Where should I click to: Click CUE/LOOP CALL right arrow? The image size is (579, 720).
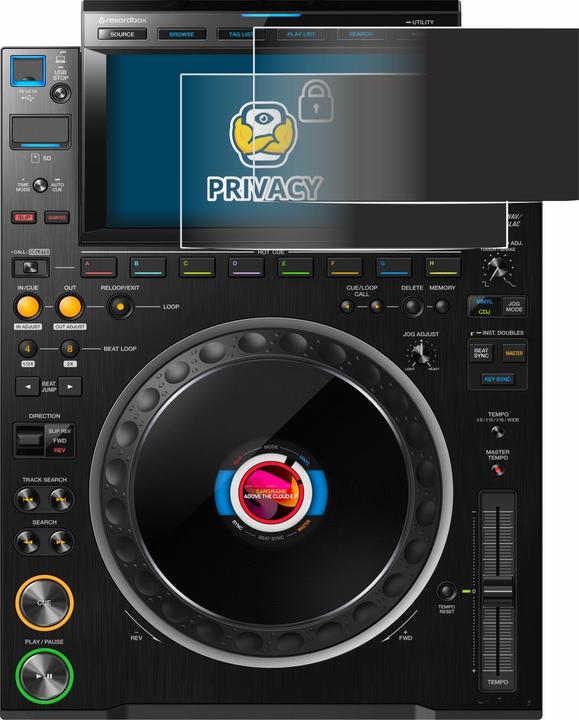pos(377,306)
